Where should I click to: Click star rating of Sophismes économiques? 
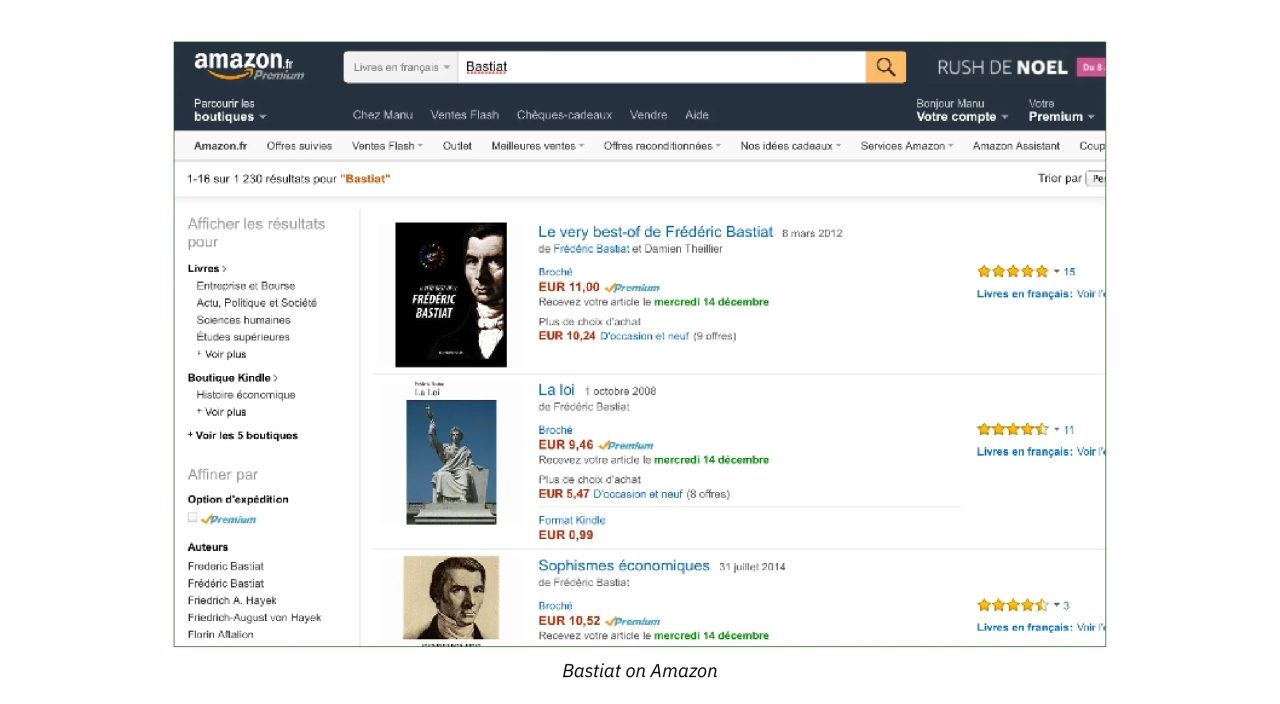coord(1012,605)
